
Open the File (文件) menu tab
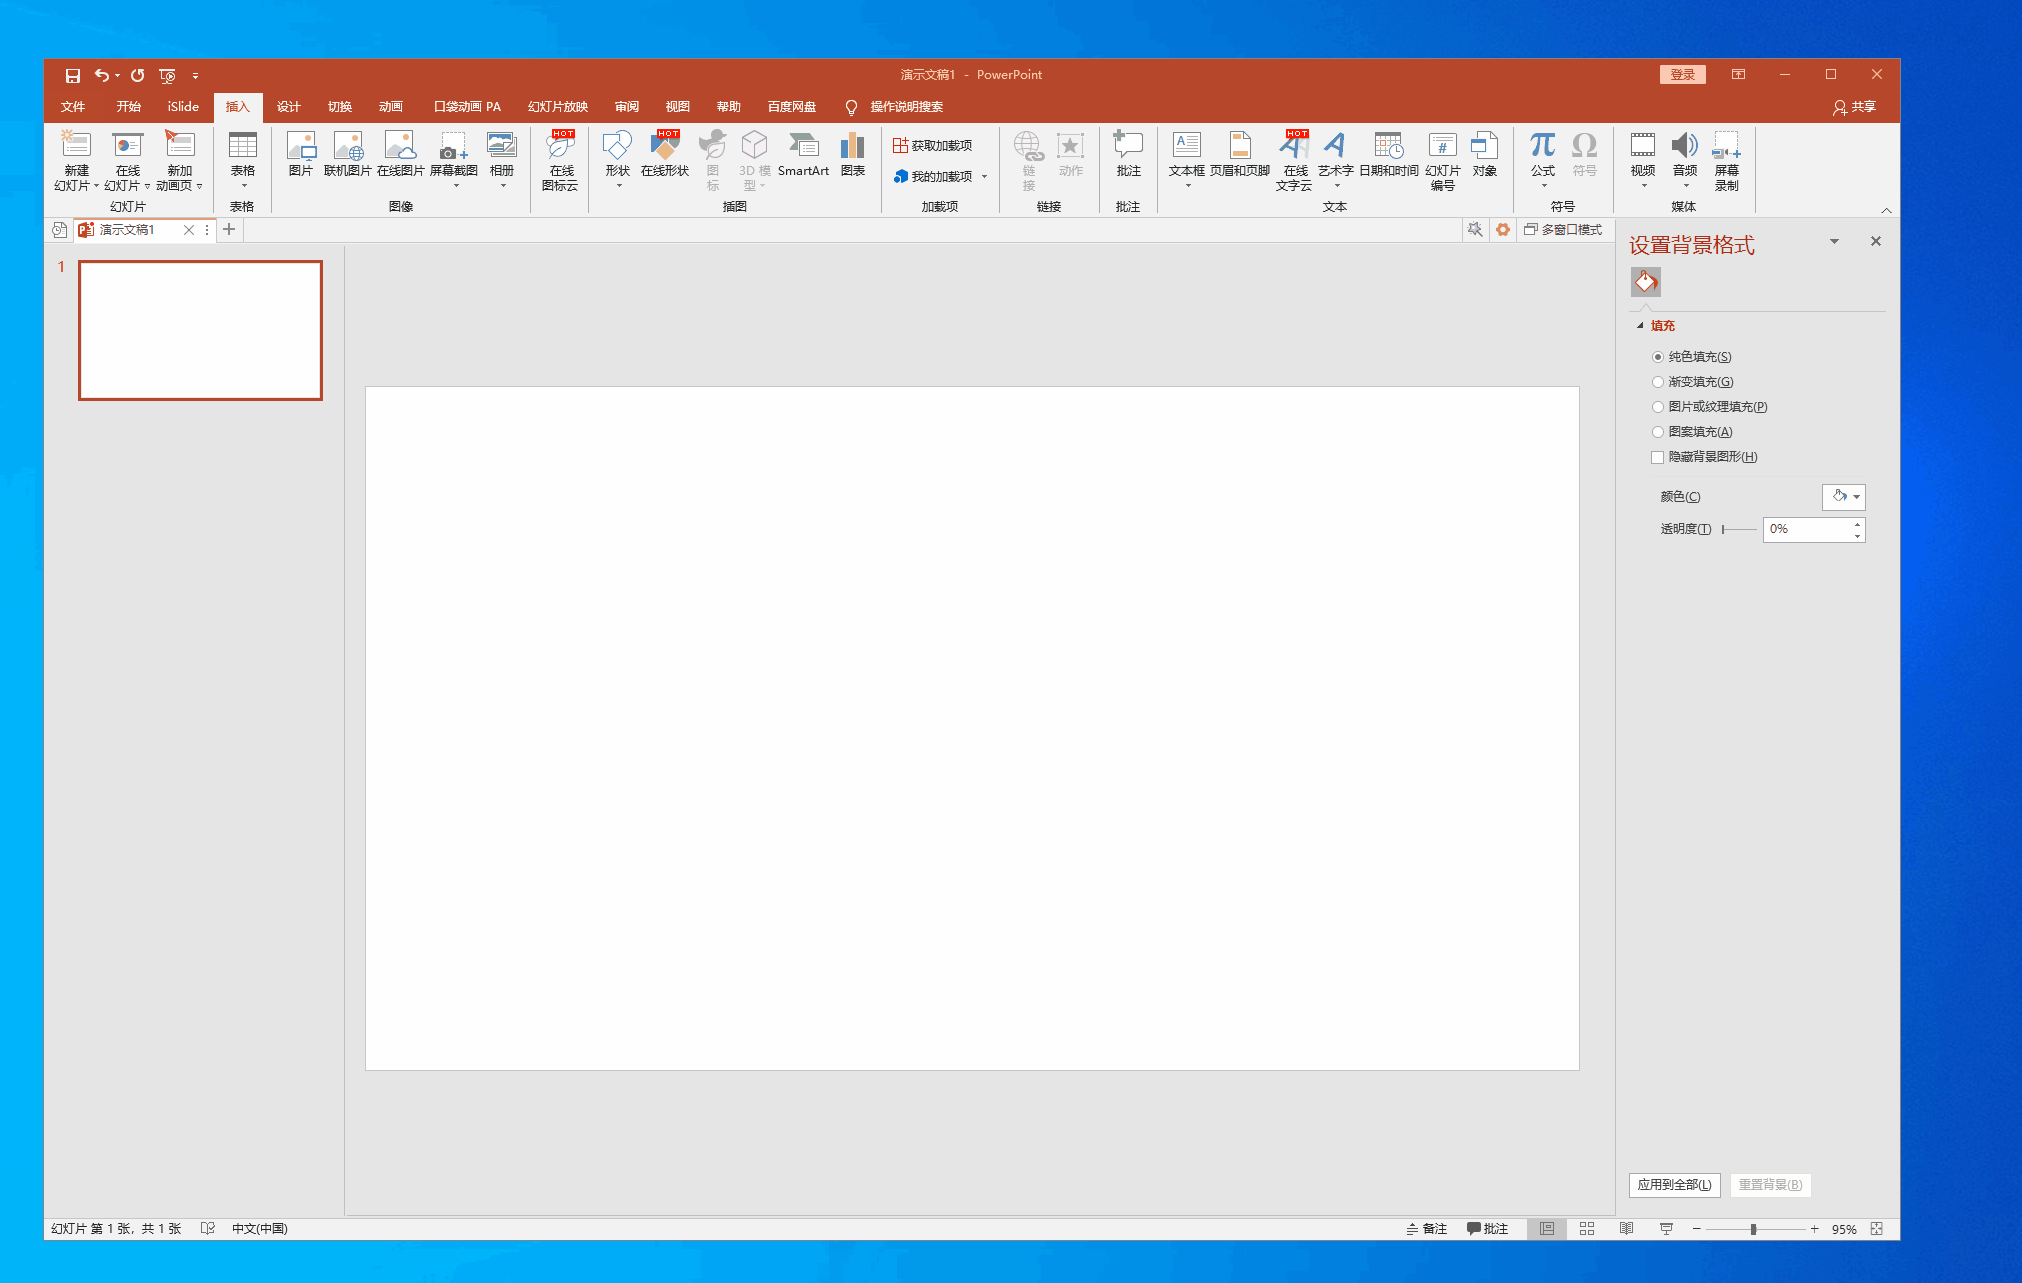tap(73, 107)
